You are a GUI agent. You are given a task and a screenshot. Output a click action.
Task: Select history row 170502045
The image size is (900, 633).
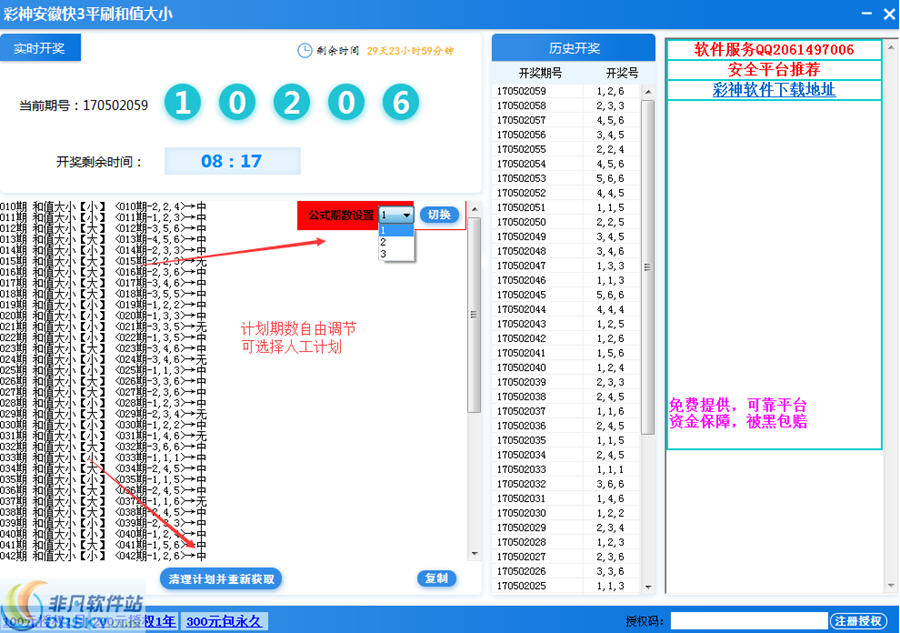point(567,295)
